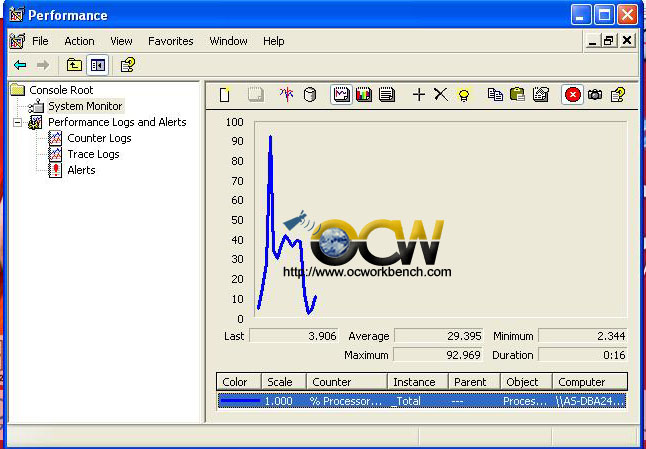The height and width of the screenshot is (449, 646).
Task: Open the graph Properties icon
Action: [x=541, y=95]
